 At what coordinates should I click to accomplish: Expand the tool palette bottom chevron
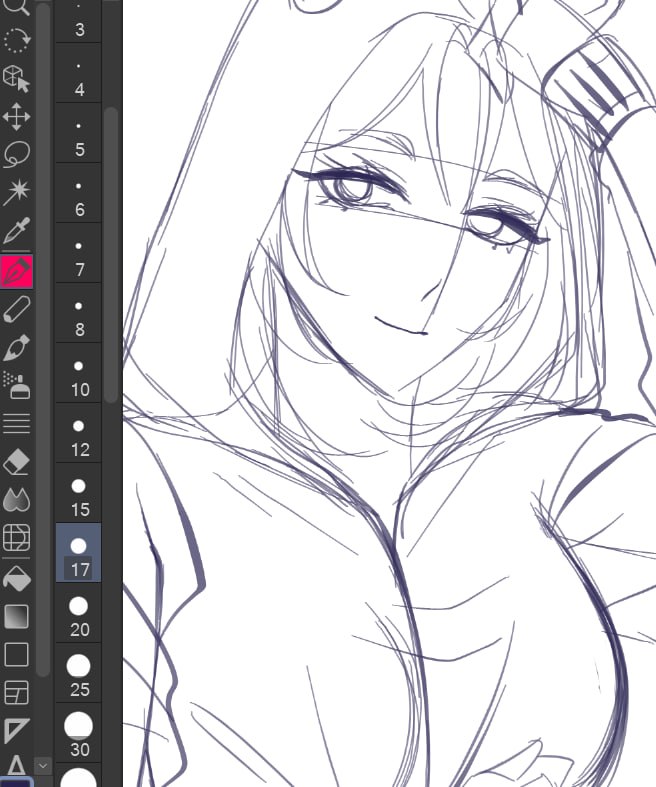pyautogui.click(x=43, y=766)
